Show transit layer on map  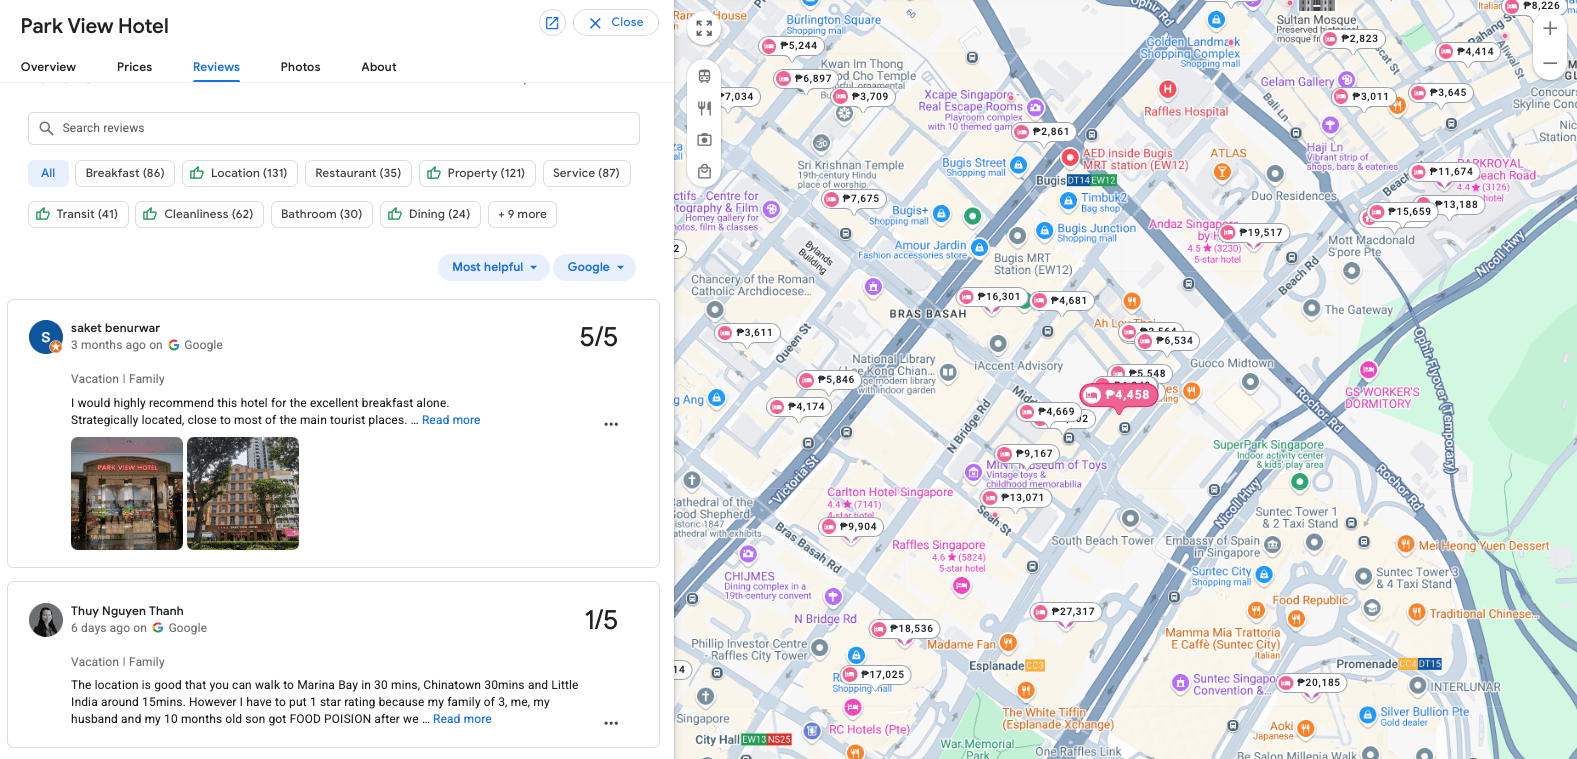(704, 76)
